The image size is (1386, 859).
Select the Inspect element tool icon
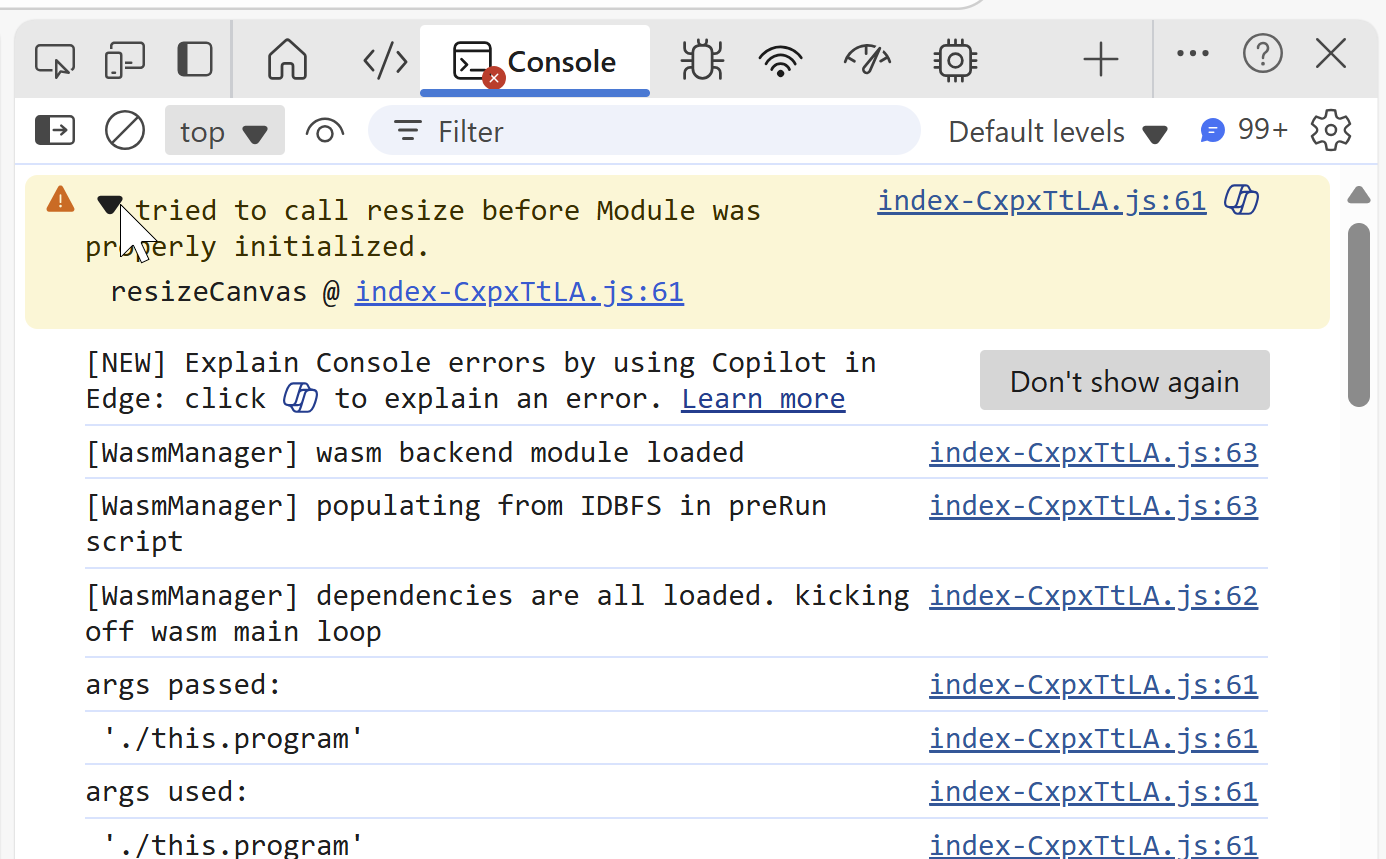click(x=54, y=61)
